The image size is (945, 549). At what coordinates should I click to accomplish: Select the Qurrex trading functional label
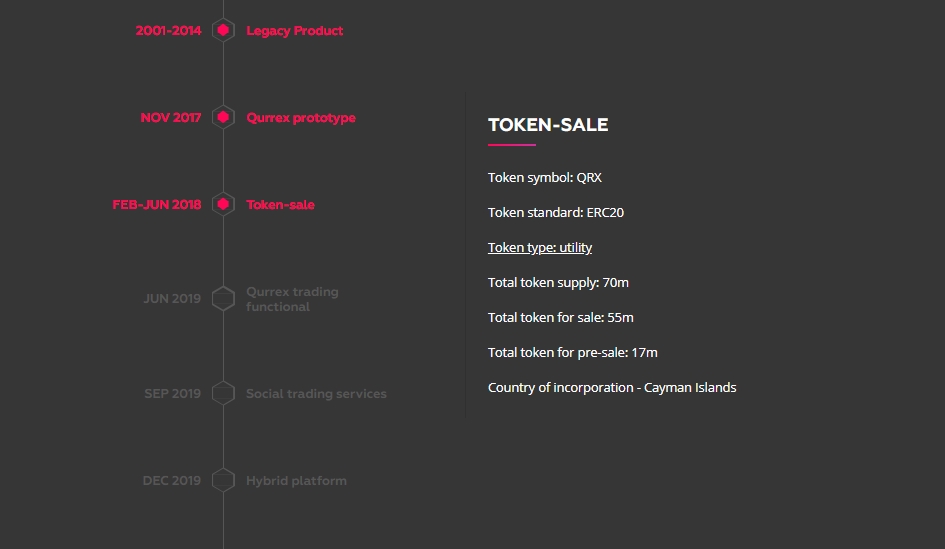292,299
